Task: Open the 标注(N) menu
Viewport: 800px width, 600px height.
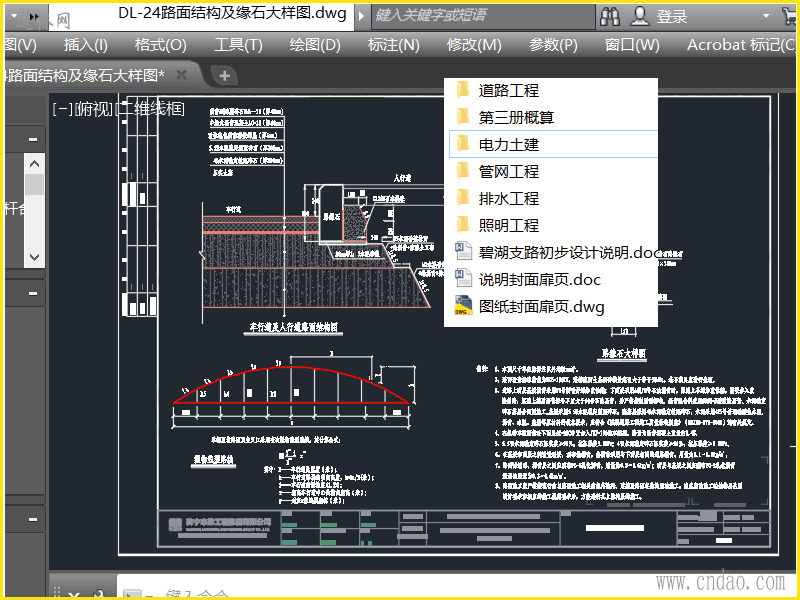Action: 393,45
